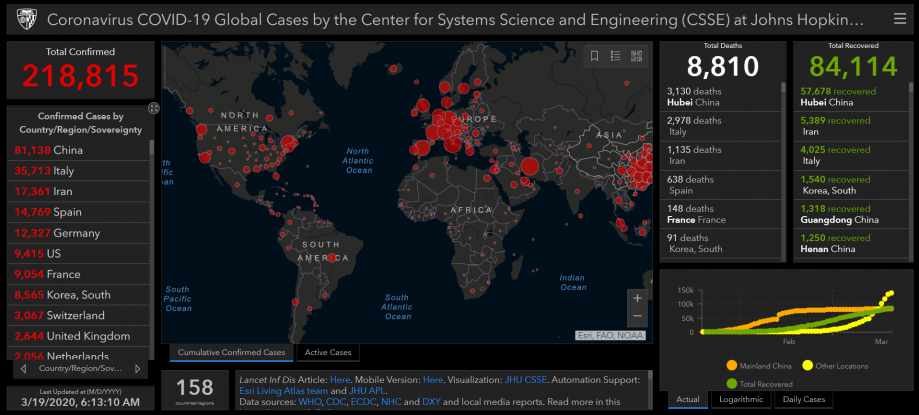
Task: Open the Esri Living Atlas team link
Action: click(283, 391)
